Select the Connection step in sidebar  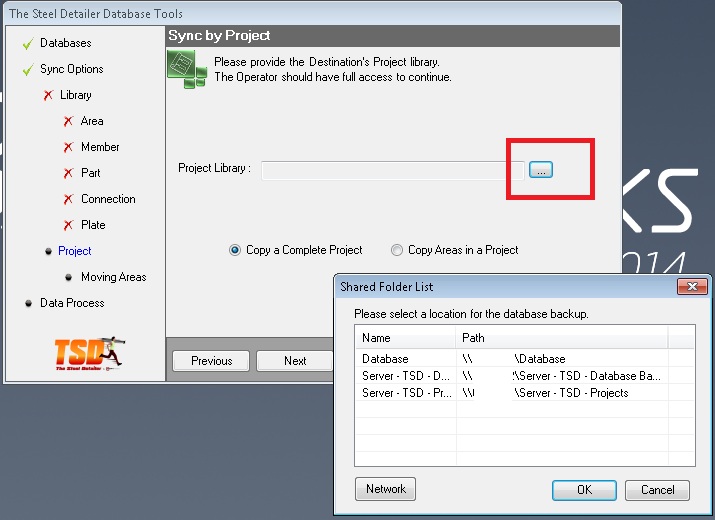(x=108, y=199)
